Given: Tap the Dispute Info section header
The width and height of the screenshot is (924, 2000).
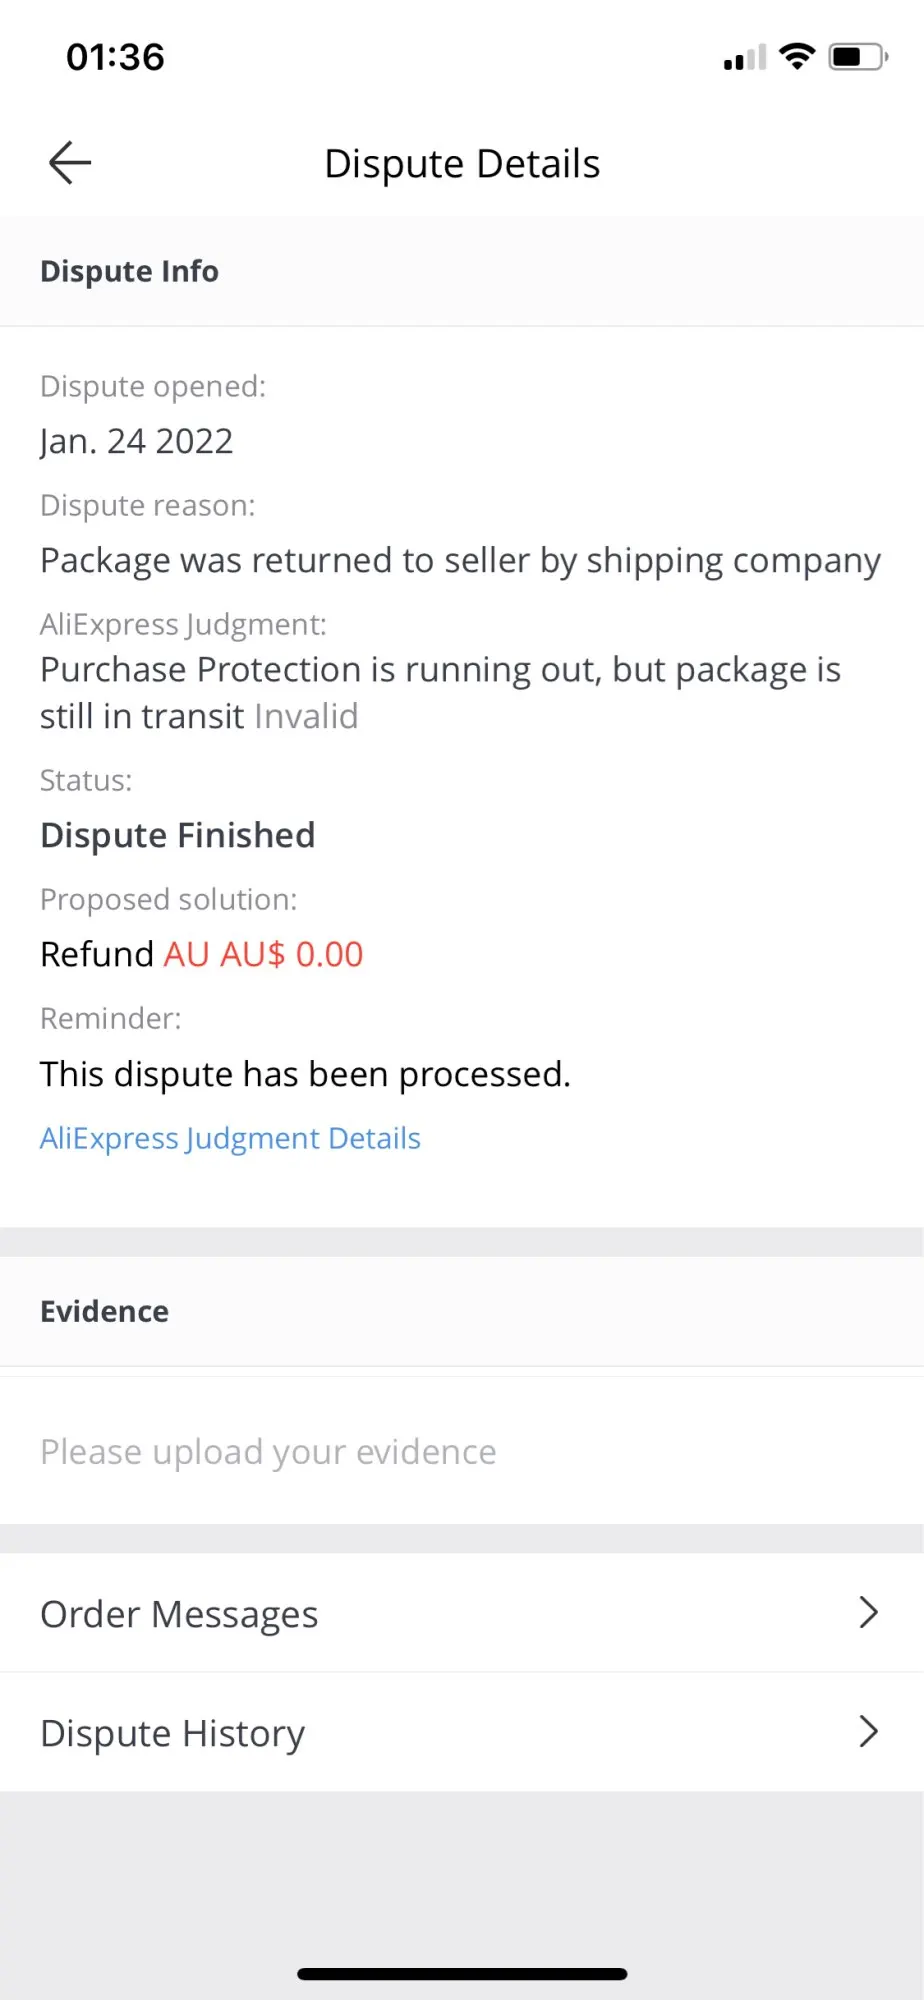Looking at the screenshot, I should 129,271.
